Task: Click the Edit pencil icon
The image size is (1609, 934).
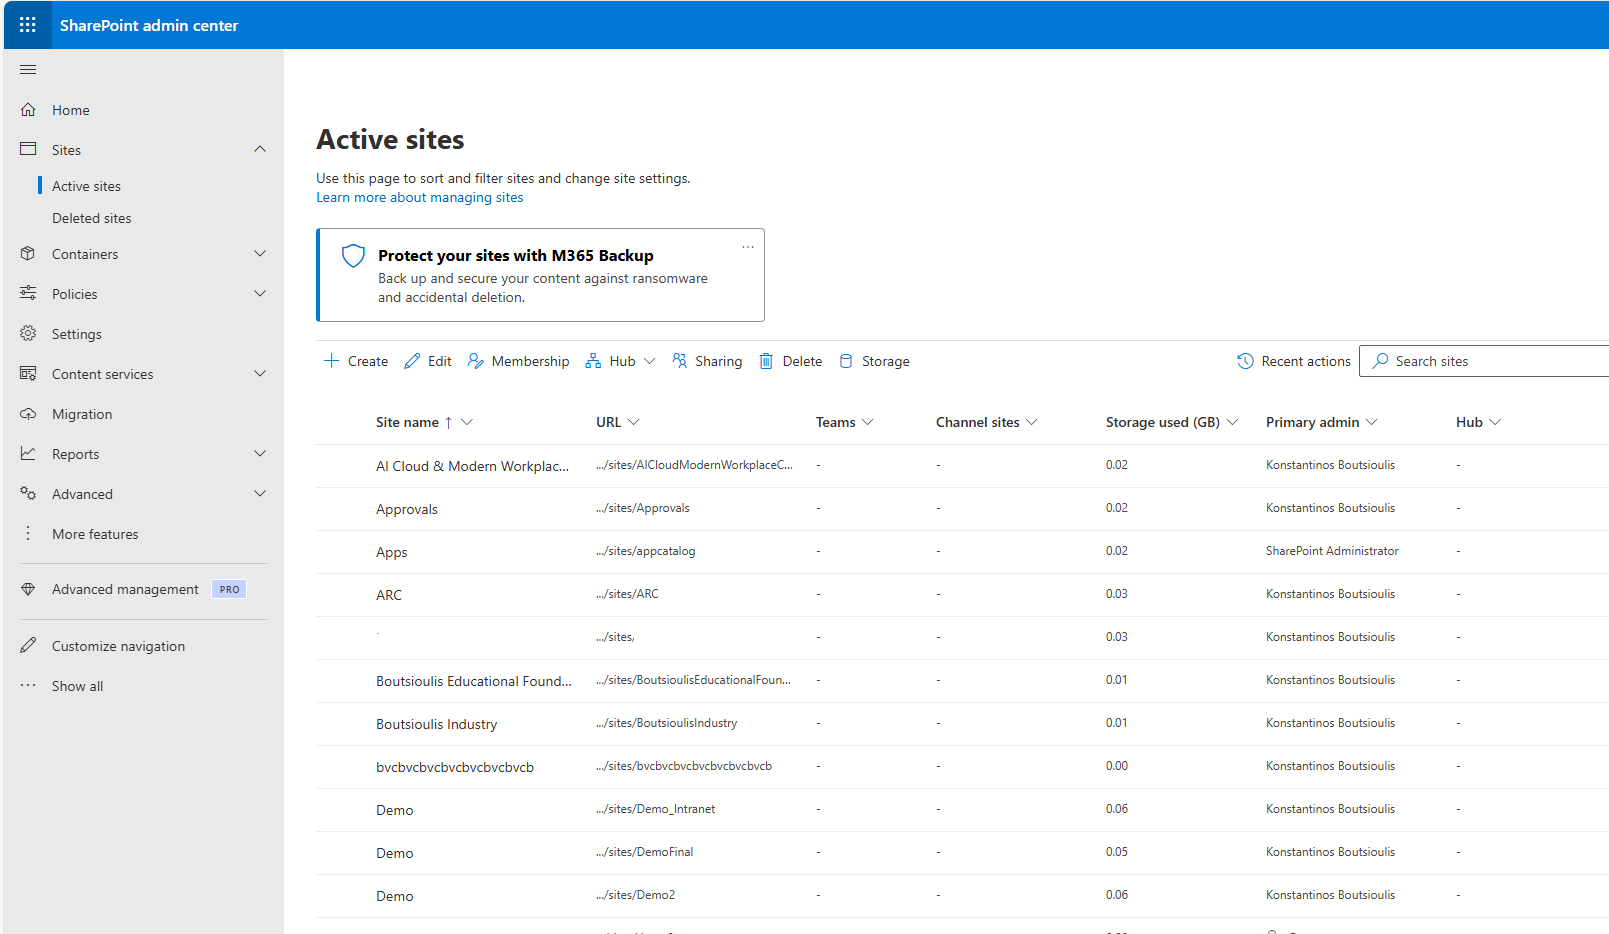Action: point(412,361)
